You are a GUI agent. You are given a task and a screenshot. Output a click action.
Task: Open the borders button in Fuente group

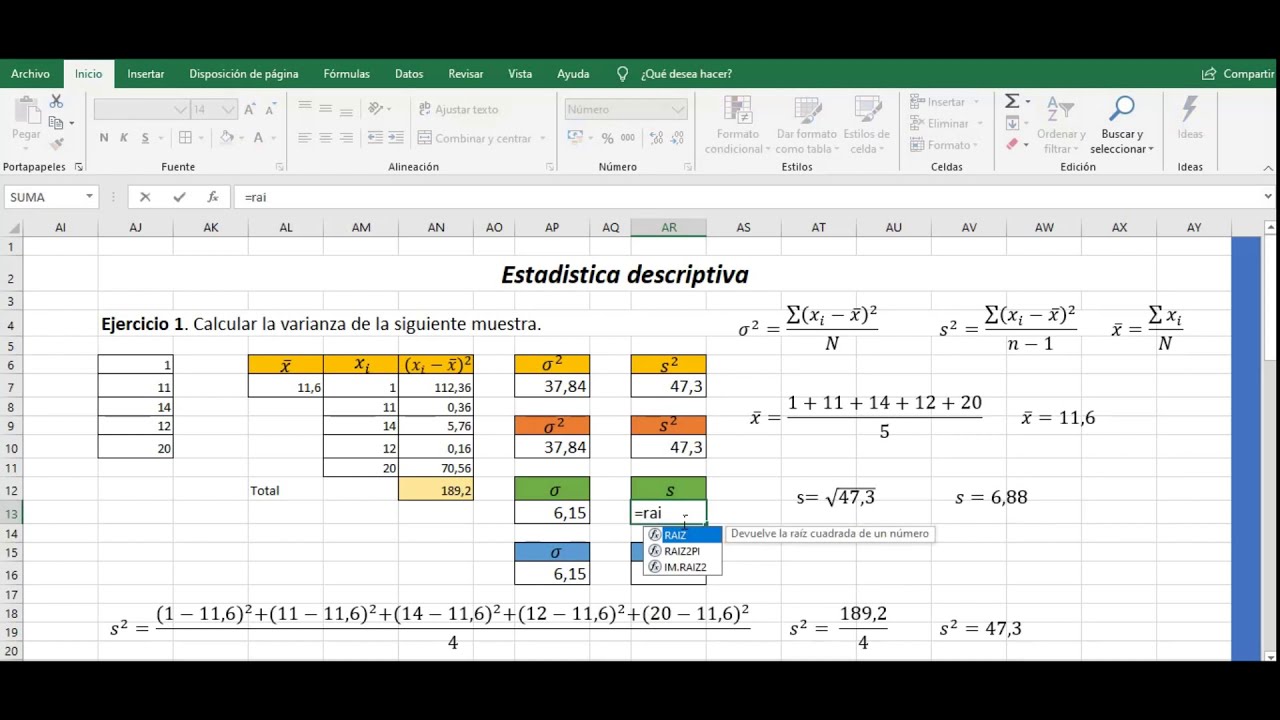point(185,138)
